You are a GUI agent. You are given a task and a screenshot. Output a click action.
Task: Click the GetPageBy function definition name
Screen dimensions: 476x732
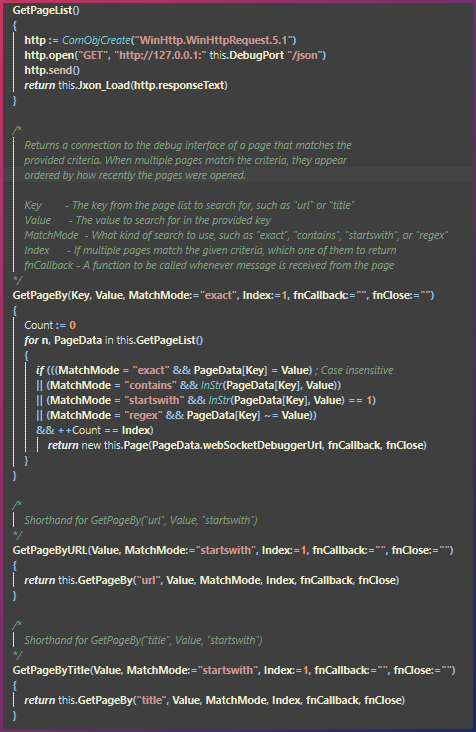(x=40, y=295)
